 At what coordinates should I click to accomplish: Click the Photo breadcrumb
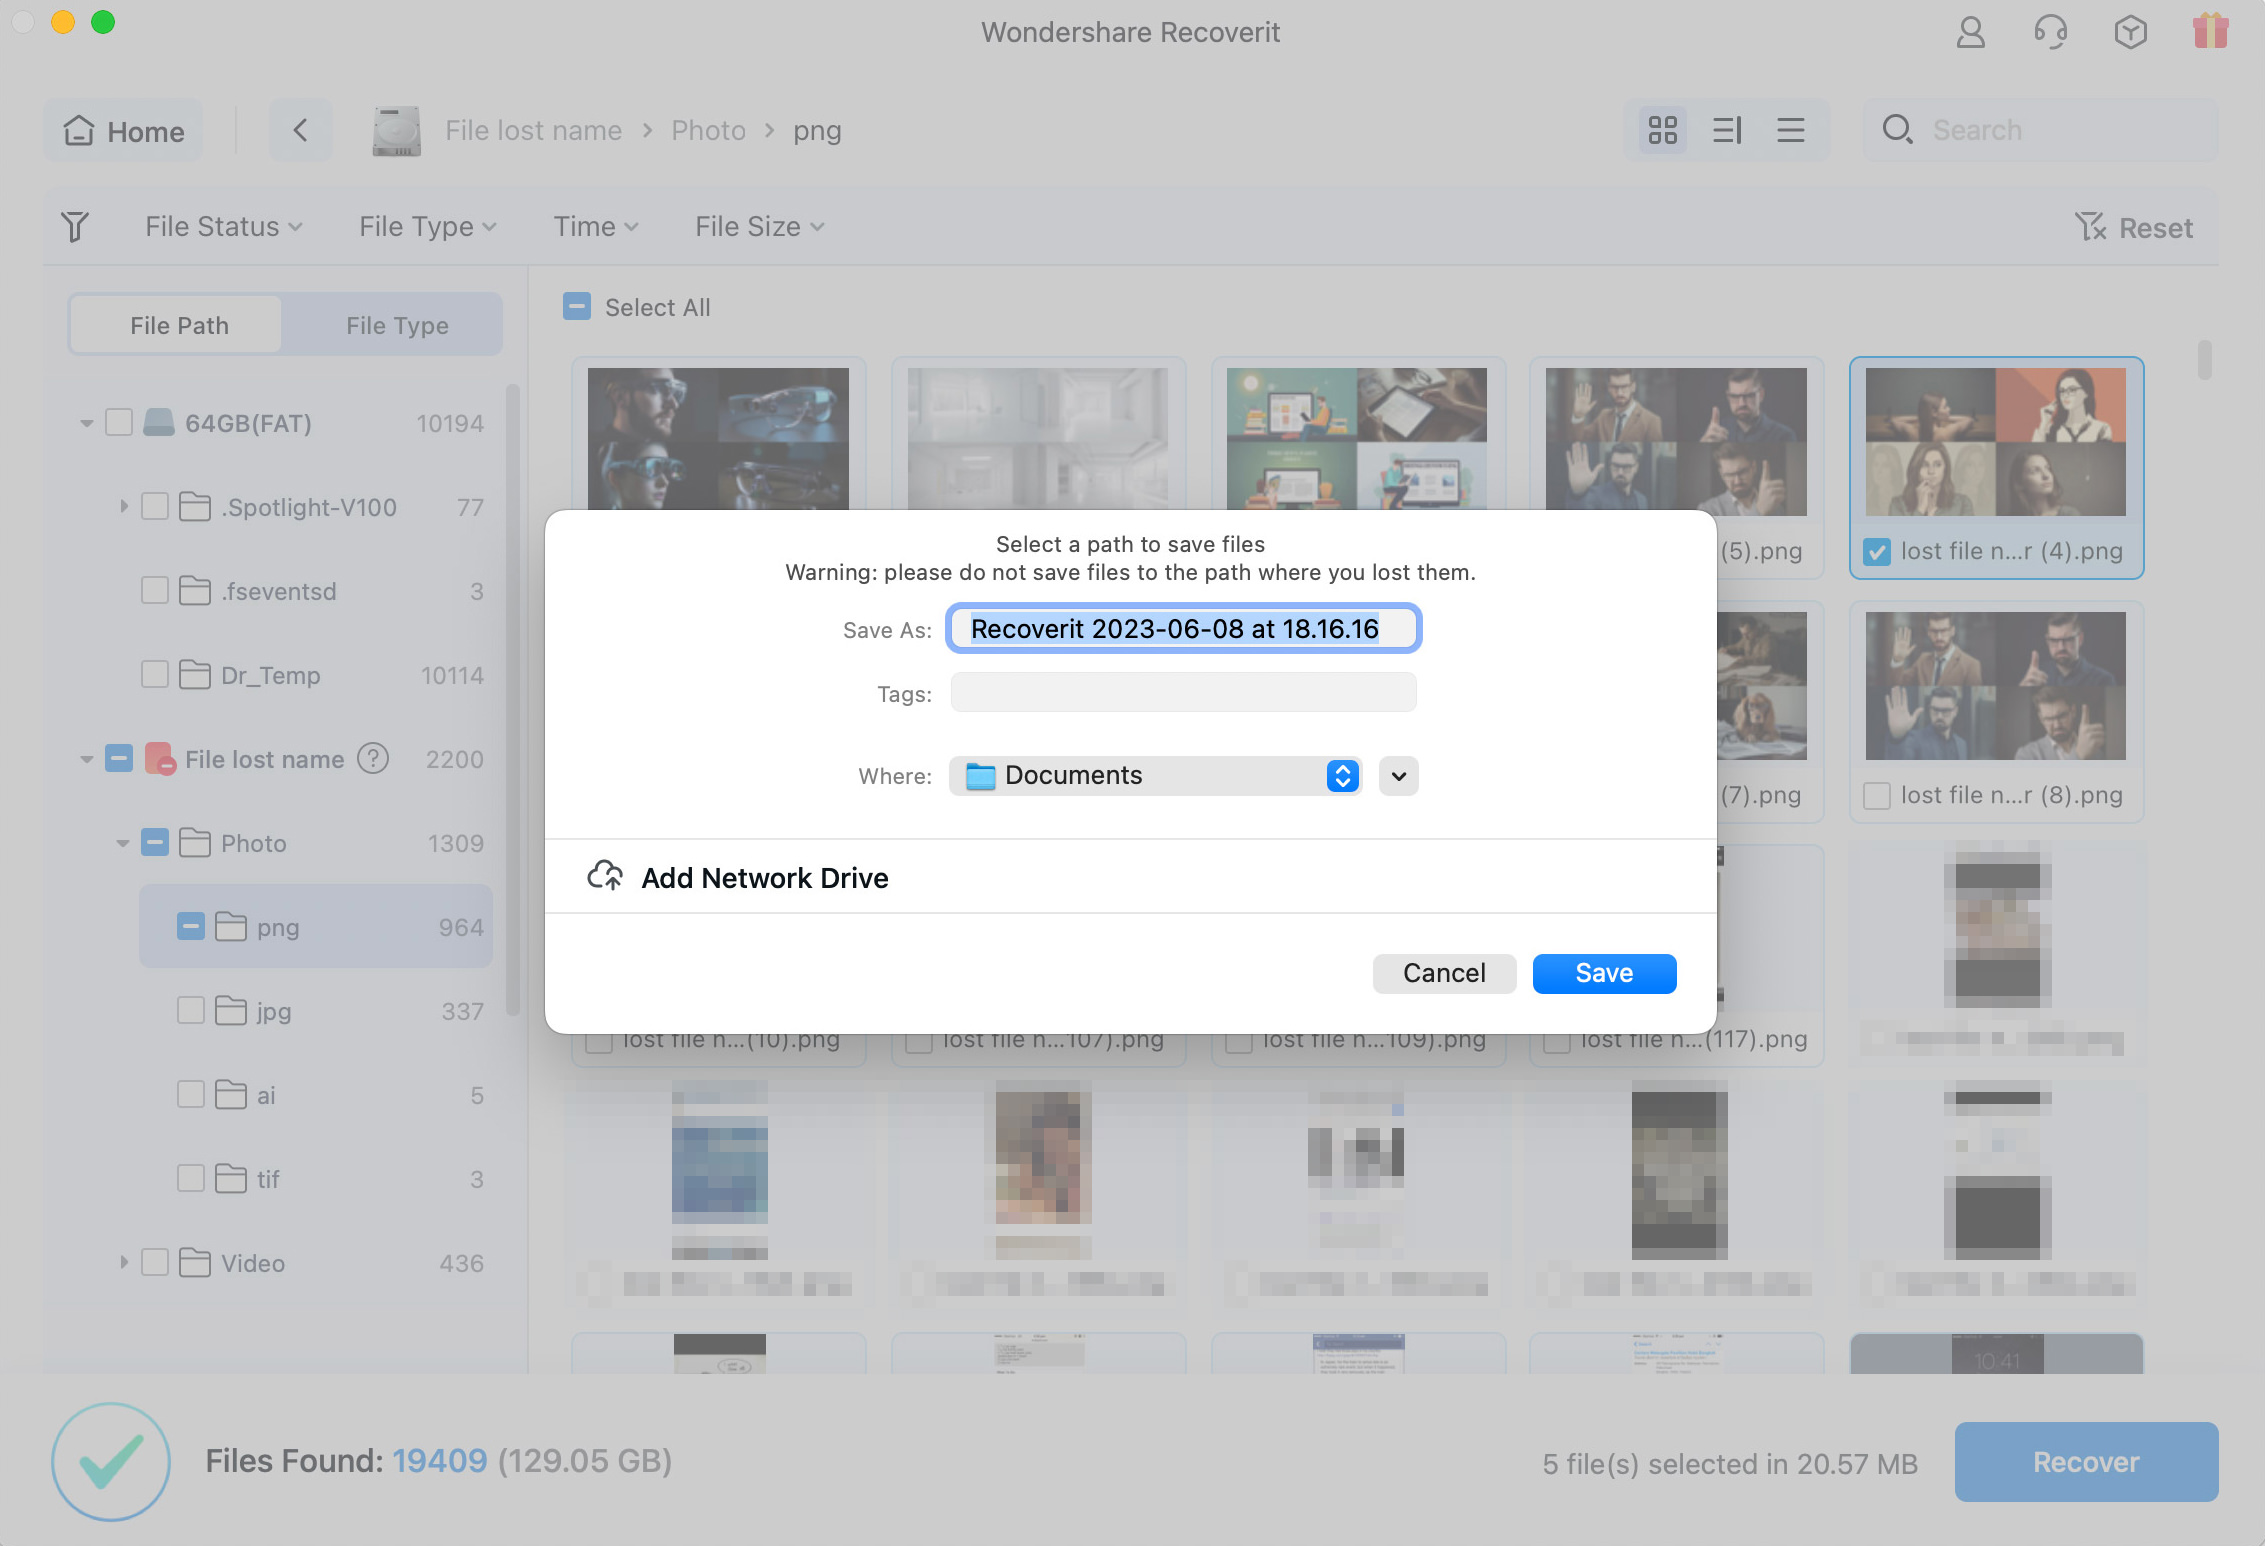pos(708,131)
